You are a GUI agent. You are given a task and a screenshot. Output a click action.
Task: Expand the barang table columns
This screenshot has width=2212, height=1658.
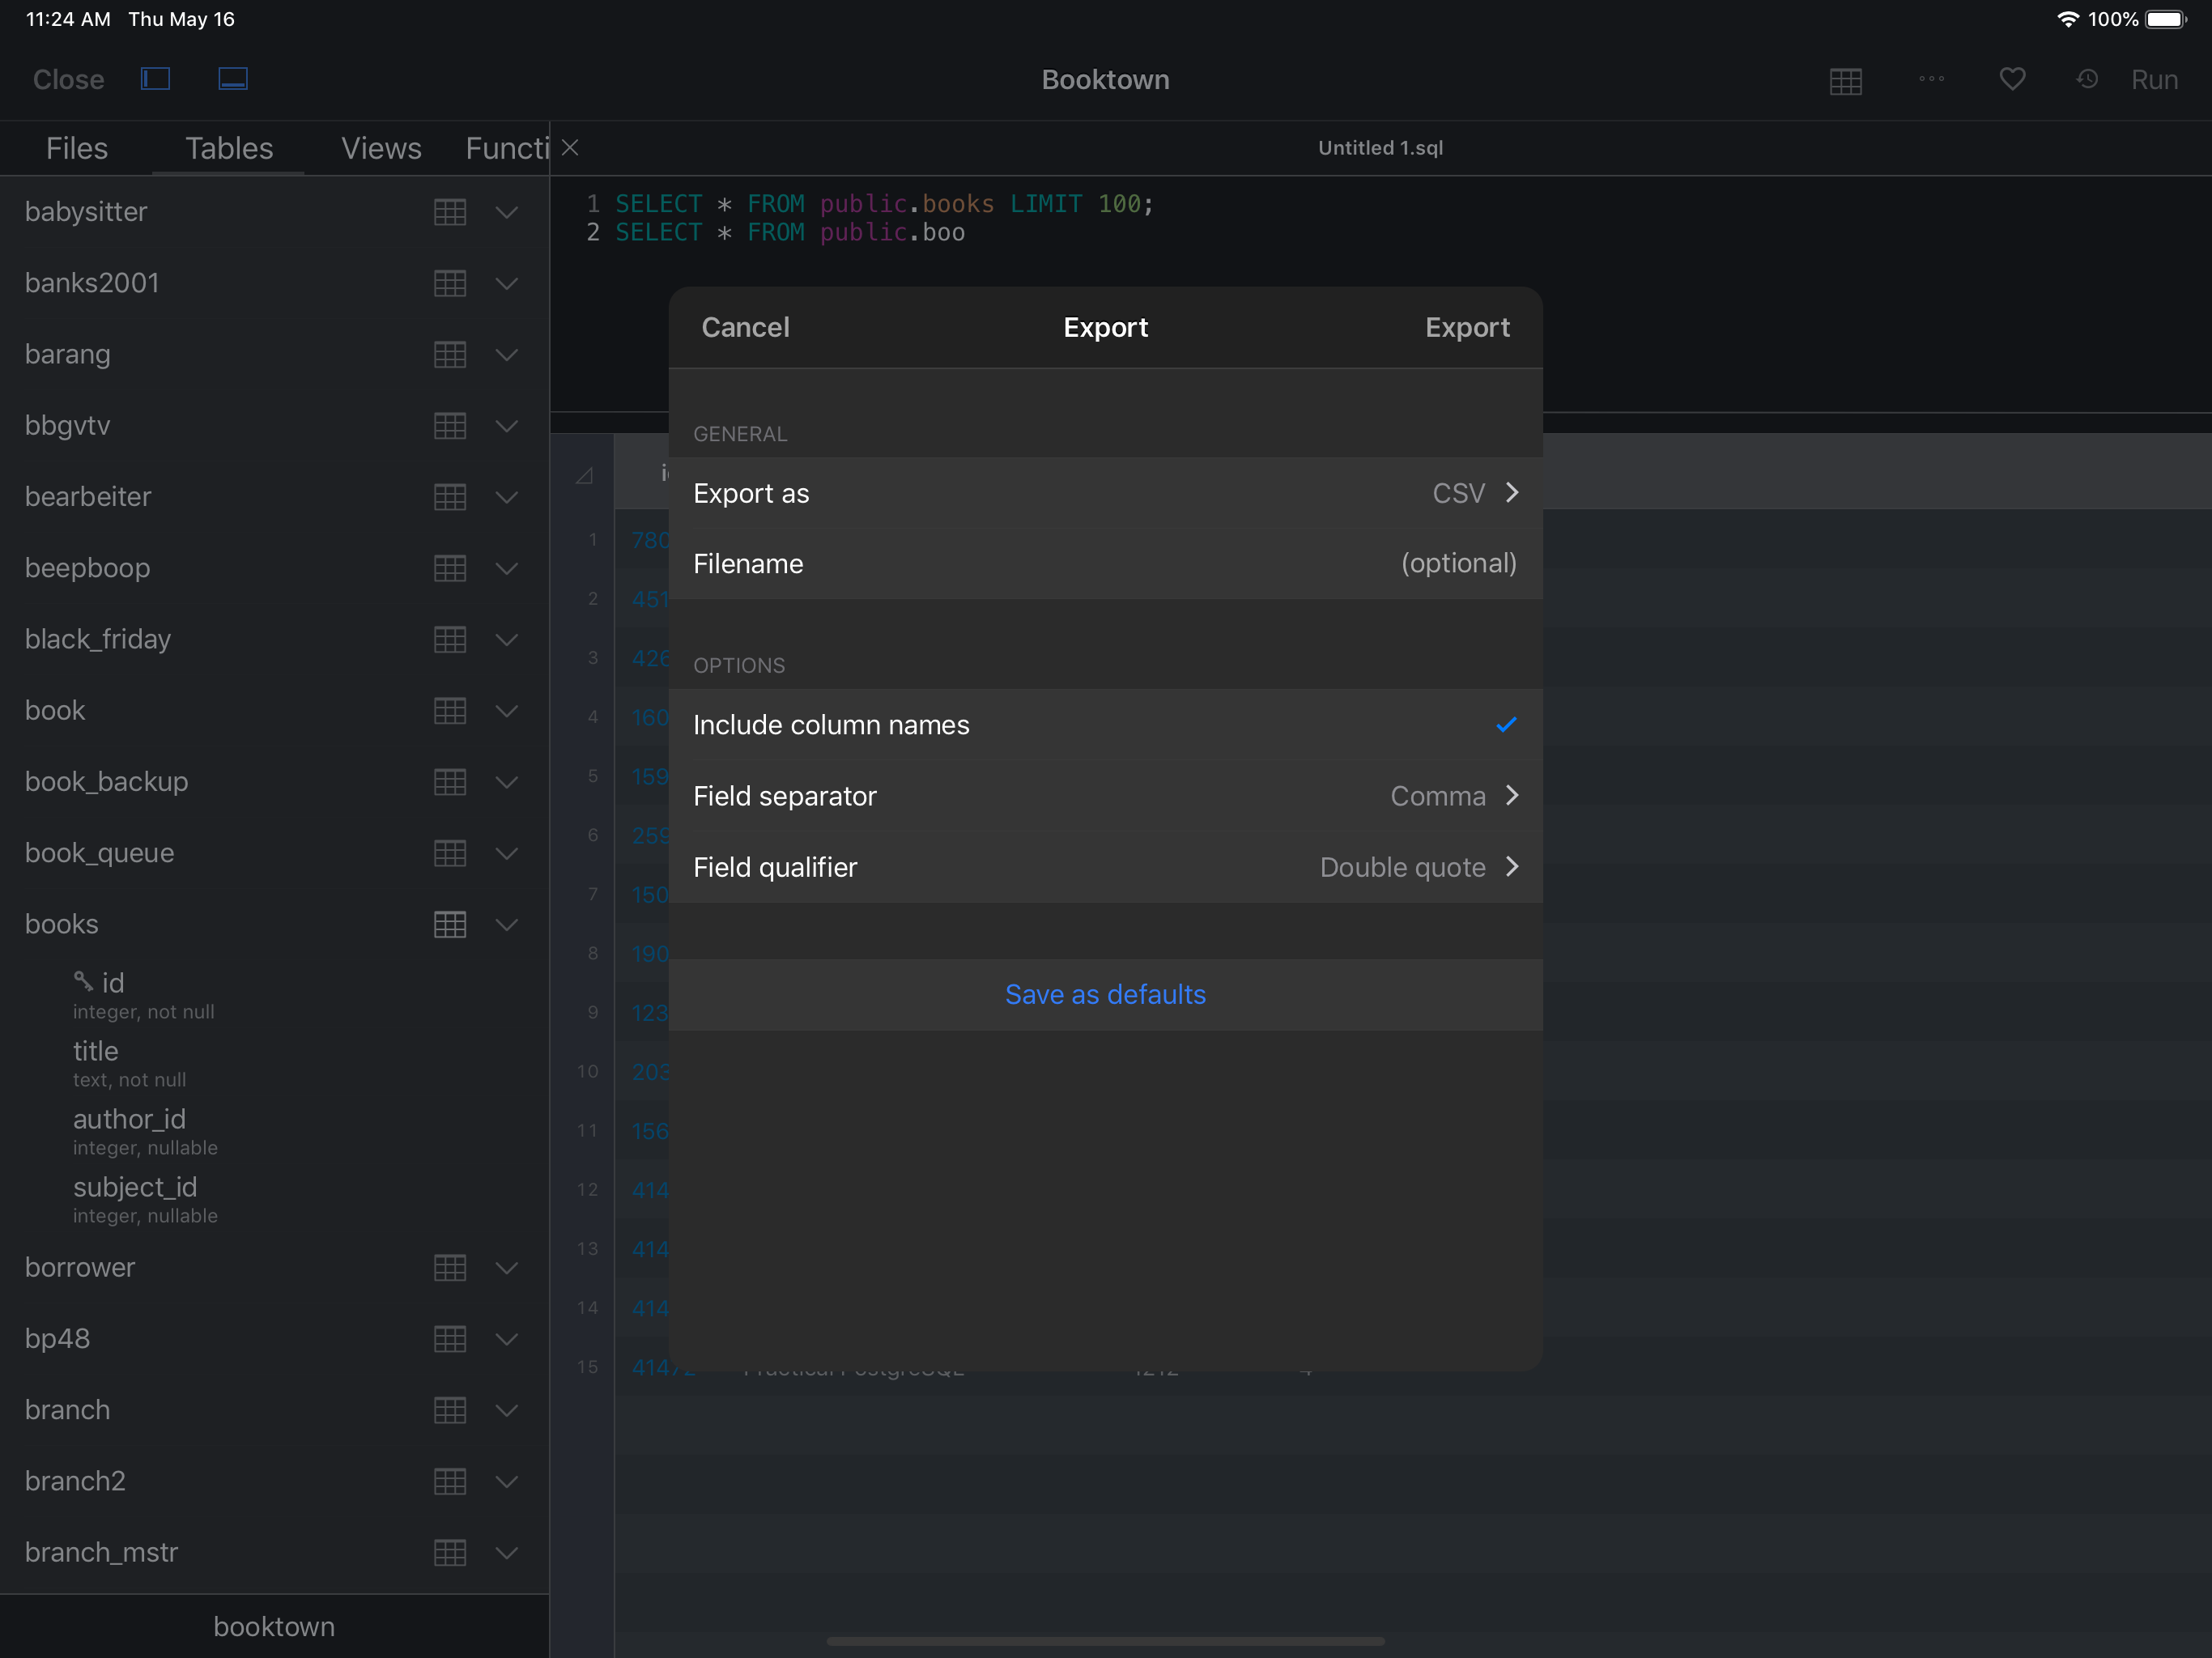pyautogui.click(x=507, y=354)
